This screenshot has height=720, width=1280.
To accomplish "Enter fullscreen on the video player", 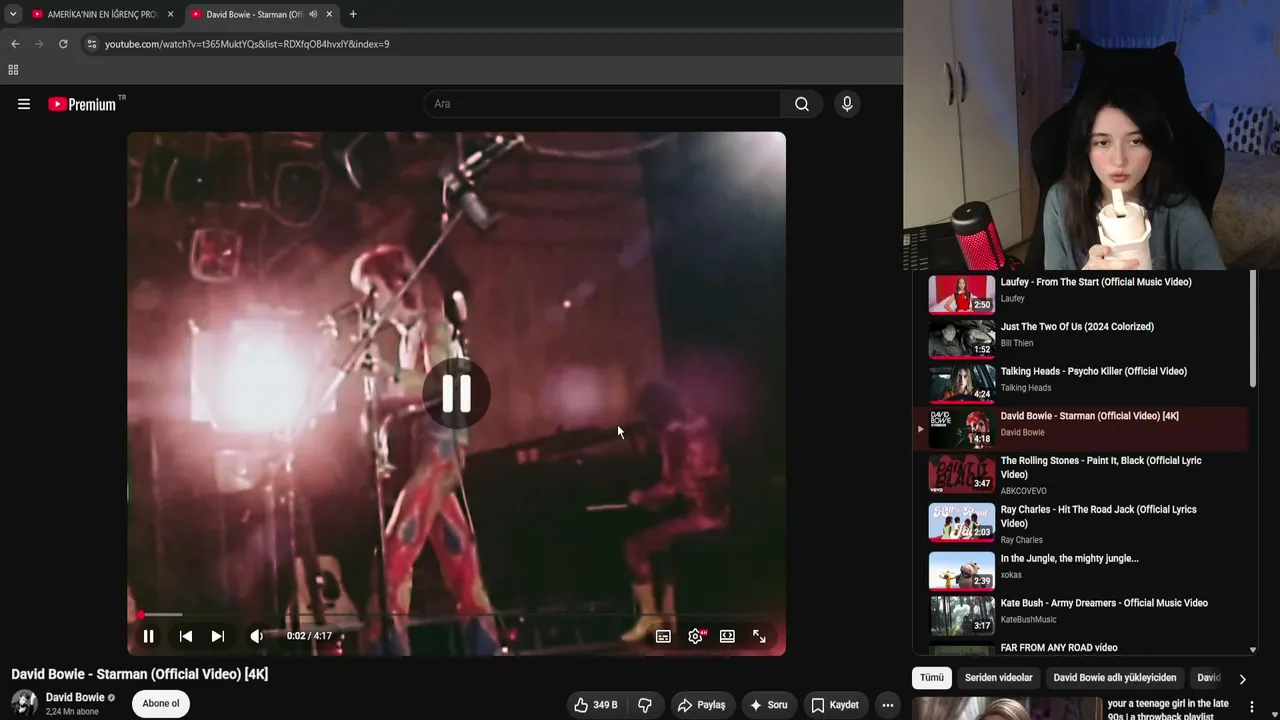I will (759, 636).
